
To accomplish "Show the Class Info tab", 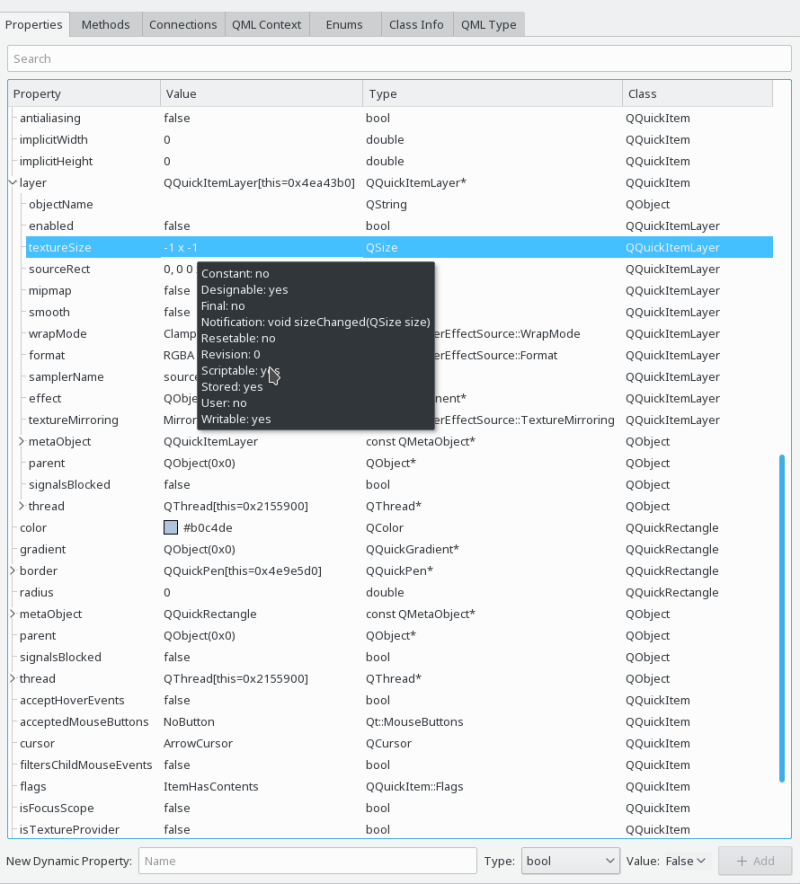I will (x=416, y=25).
